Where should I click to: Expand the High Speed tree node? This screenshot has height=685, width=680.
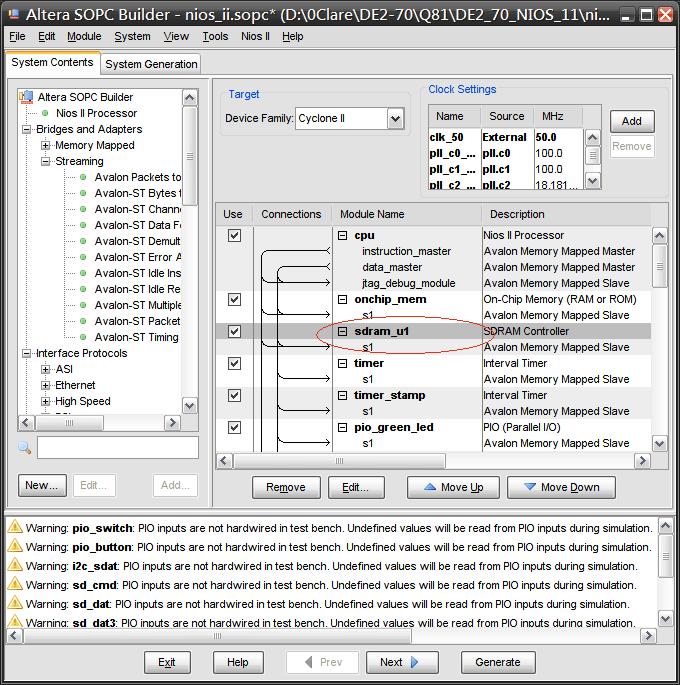pos(45,401)
